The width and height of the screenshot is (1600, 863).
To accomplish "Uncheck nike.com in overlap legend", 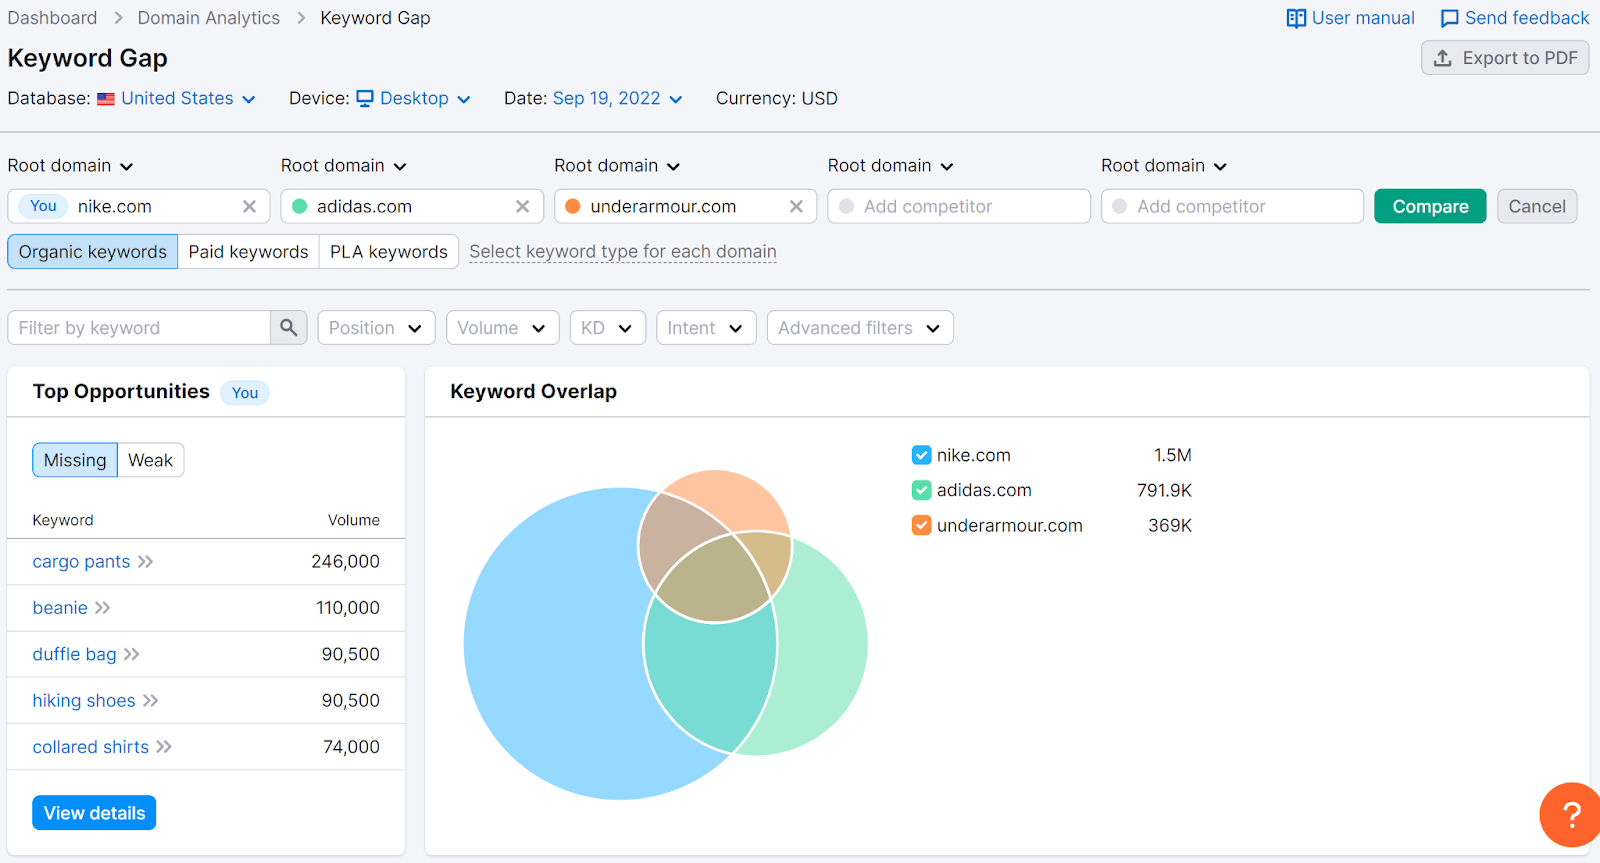I will (922, 455).
